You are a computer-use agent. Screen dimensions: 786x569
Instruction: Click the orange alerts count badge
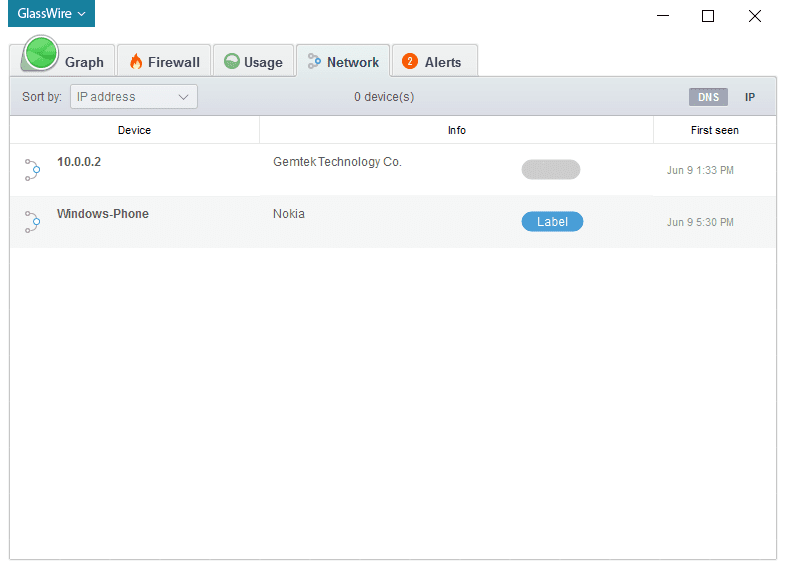410,61
